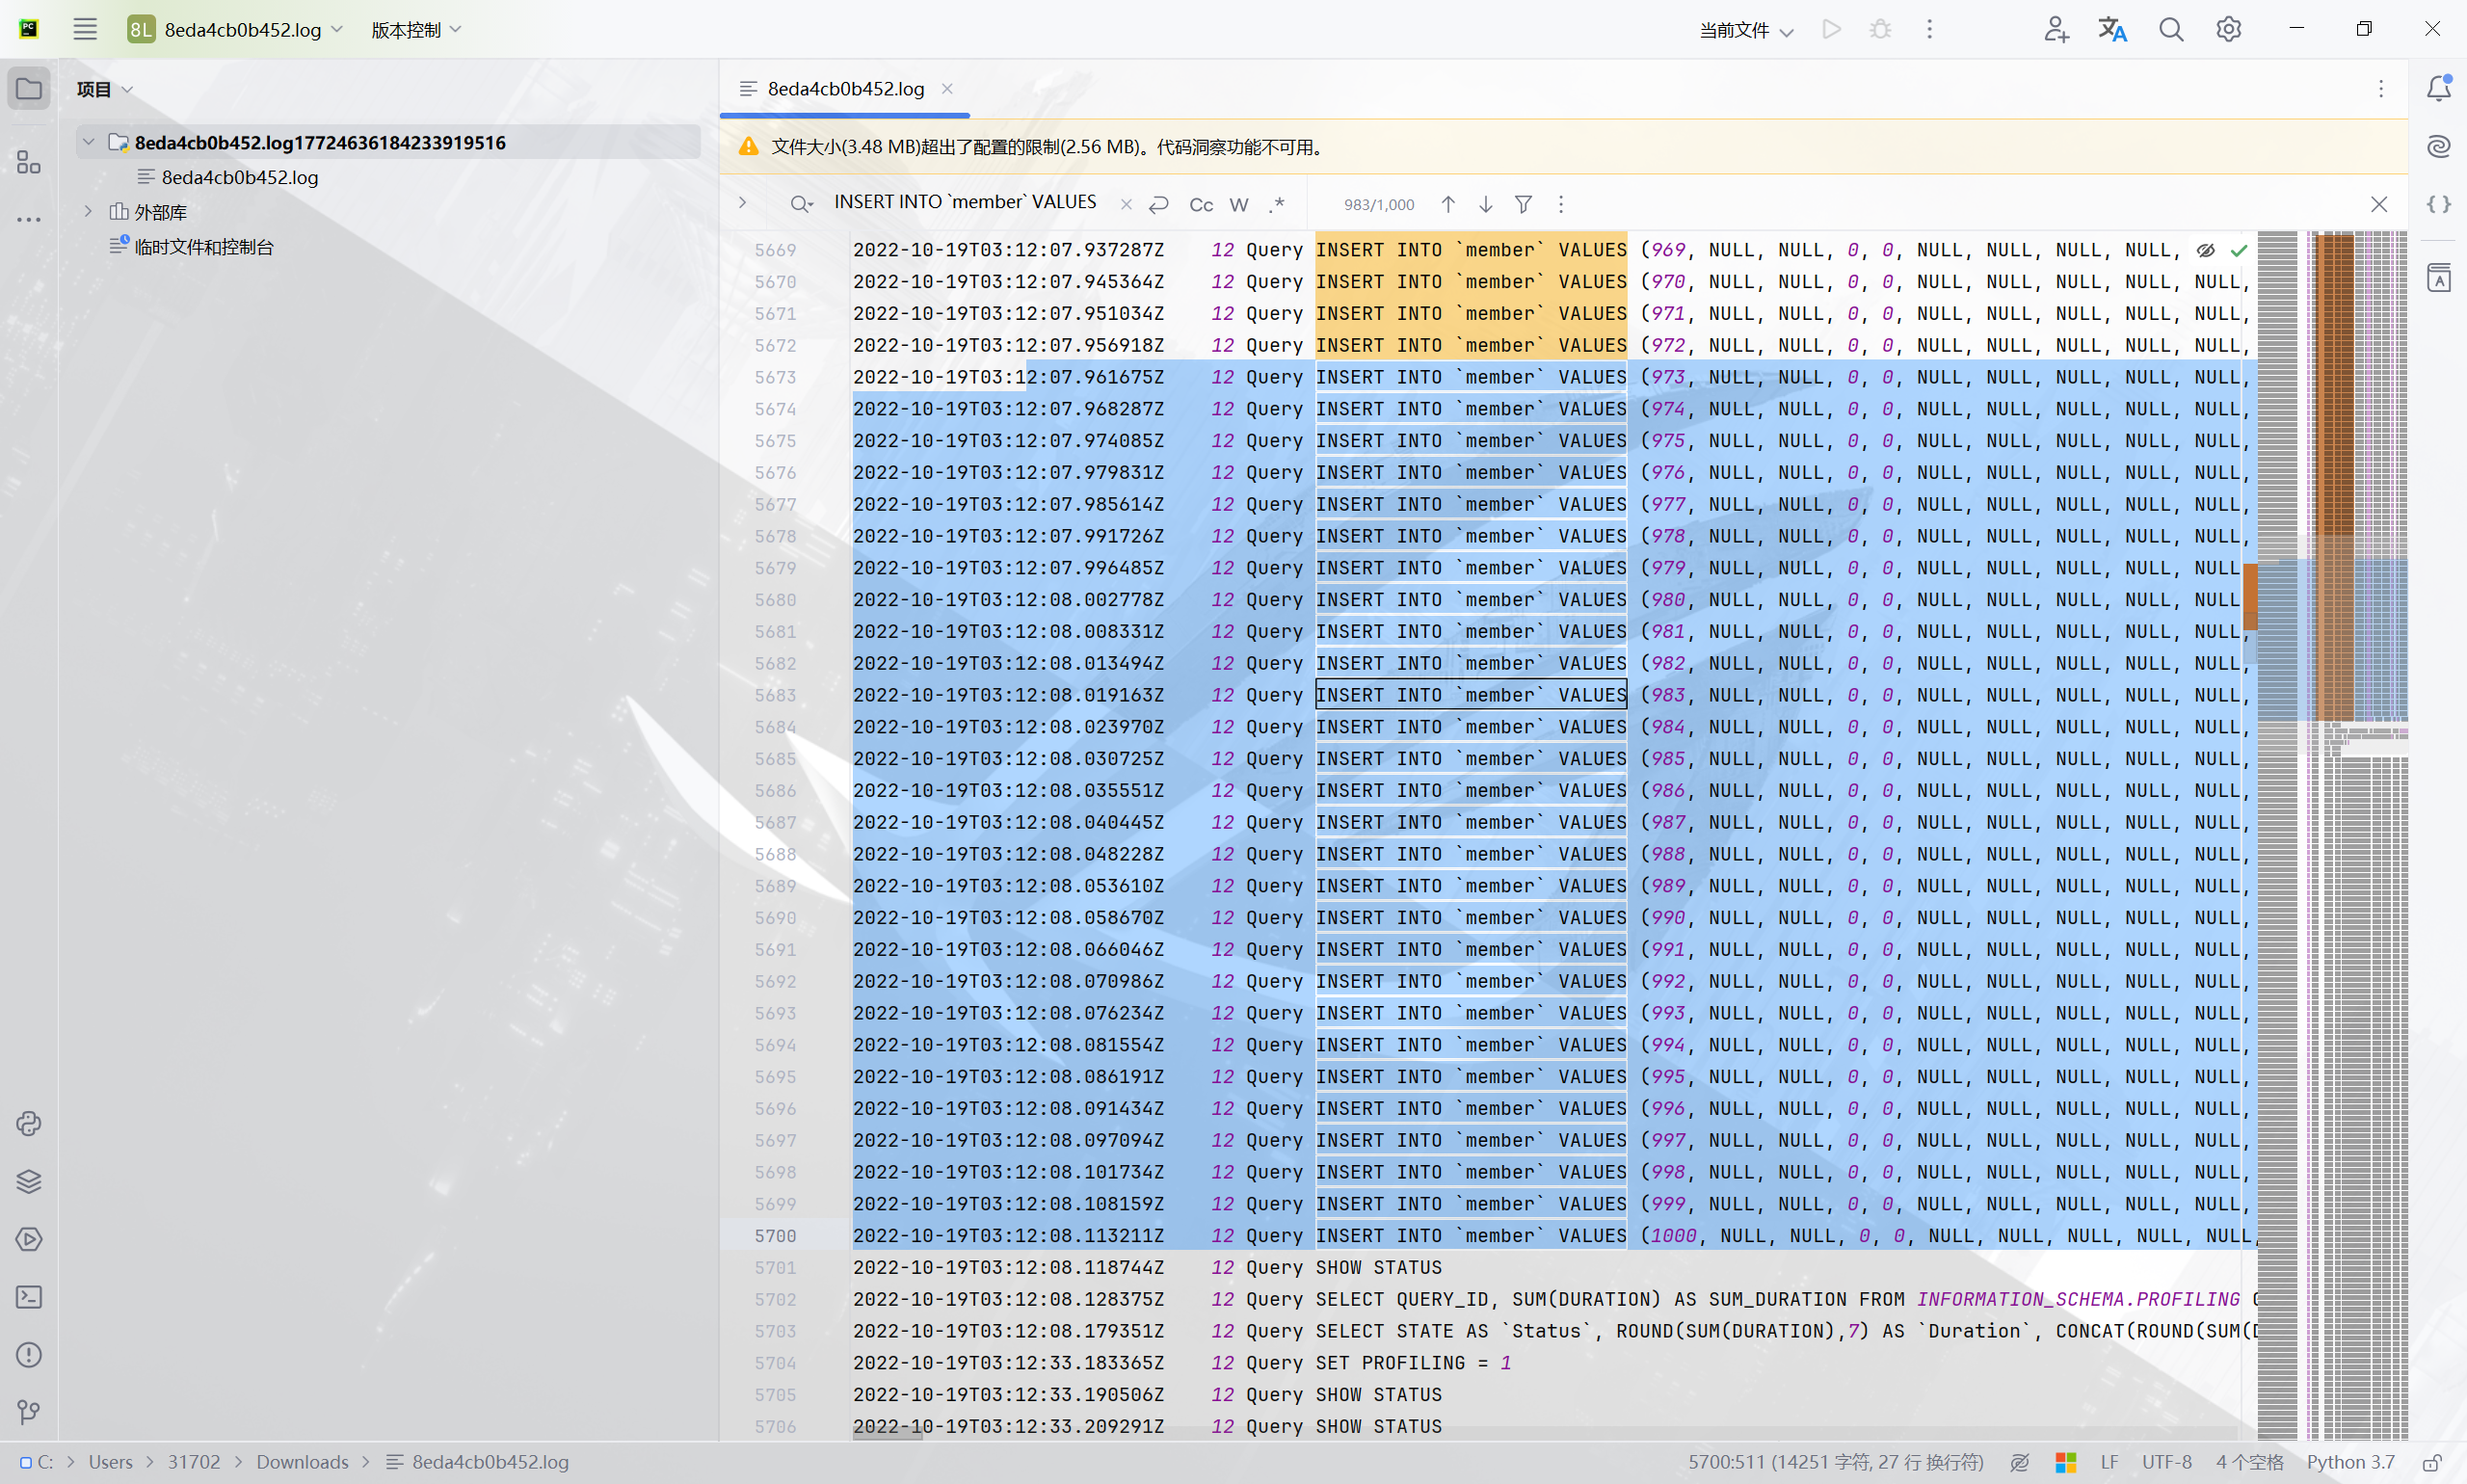The height and width of the screenshot is (1484, 2467).
Task: Expand the 外部库 tree node
Action: [x=88, y=211]
